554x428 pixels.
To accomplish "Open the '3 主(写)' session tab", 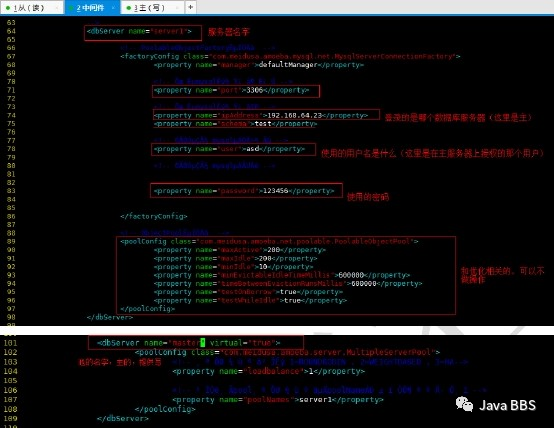I will tap(152, 7).
